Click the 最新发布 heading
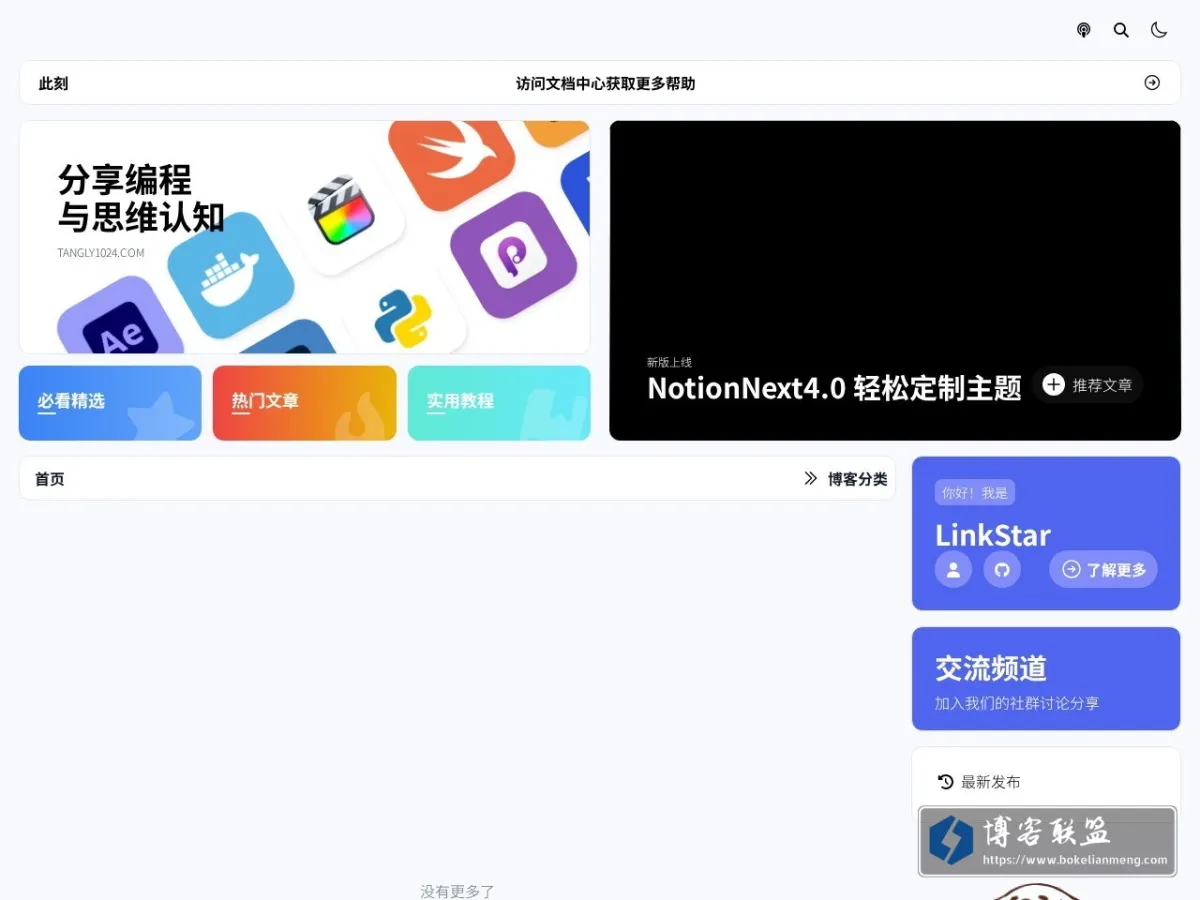This screenshot has width=1200, height=900. click(990, 782)
